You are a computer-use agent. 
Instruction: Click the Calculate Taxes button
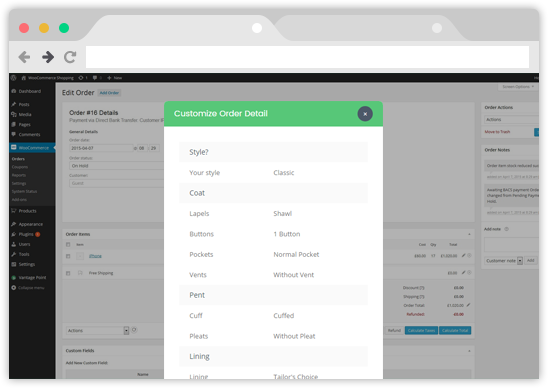coord(421,331)
